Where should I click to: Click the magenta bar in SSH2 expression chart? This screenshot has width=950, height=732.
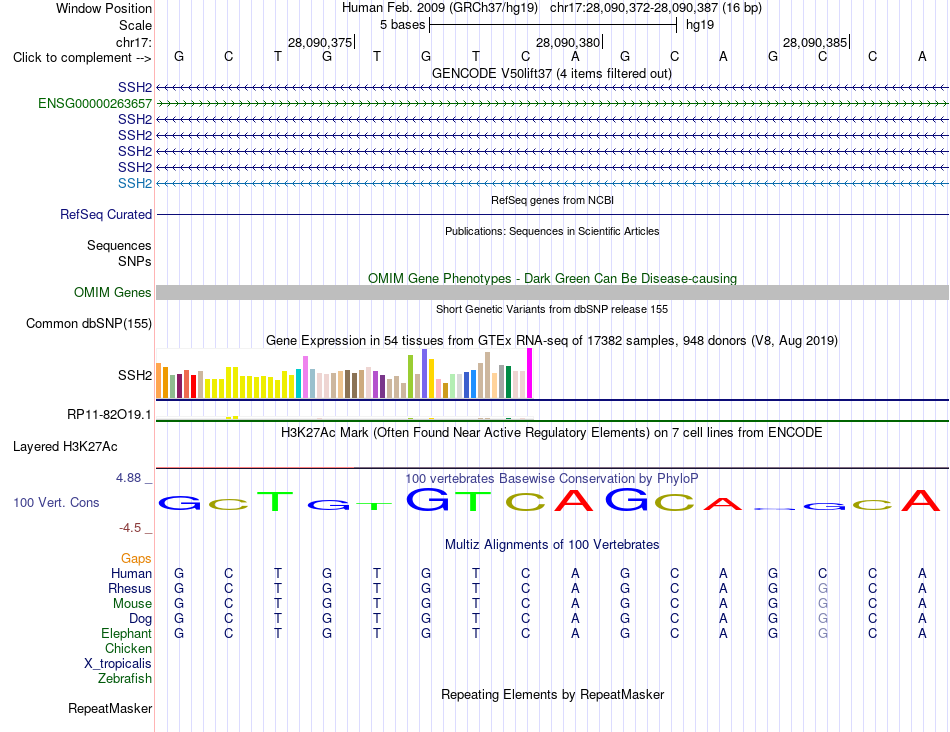point(530,373)
